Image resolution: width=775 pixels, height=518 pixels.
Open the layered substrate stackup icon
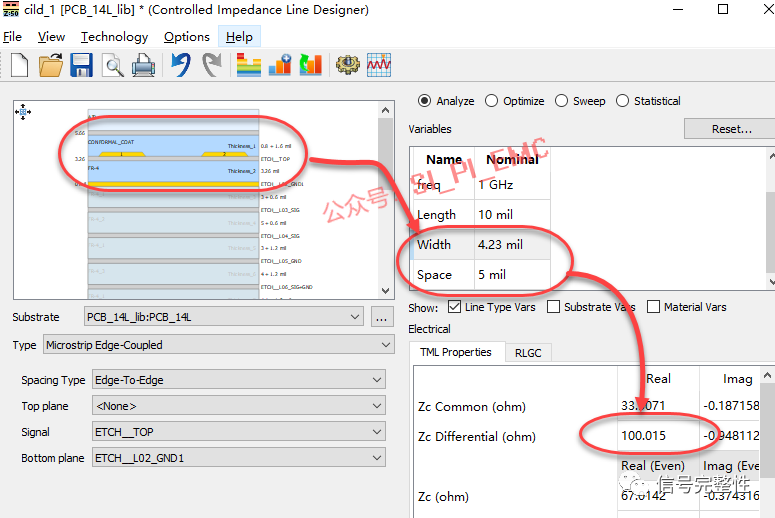(x=248, y=66)
